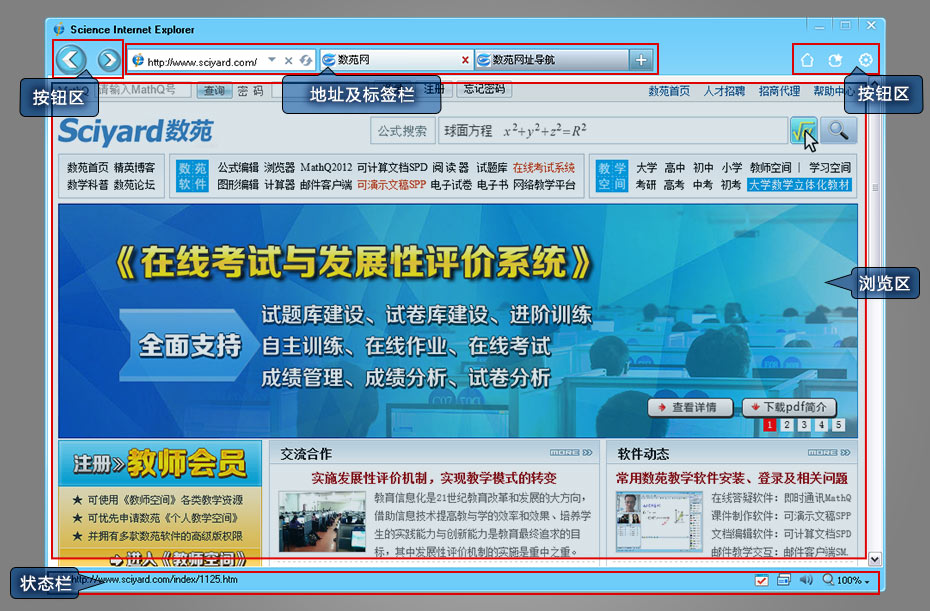
Task: Open the browser settings gear icon
Action: coord(865,60)
